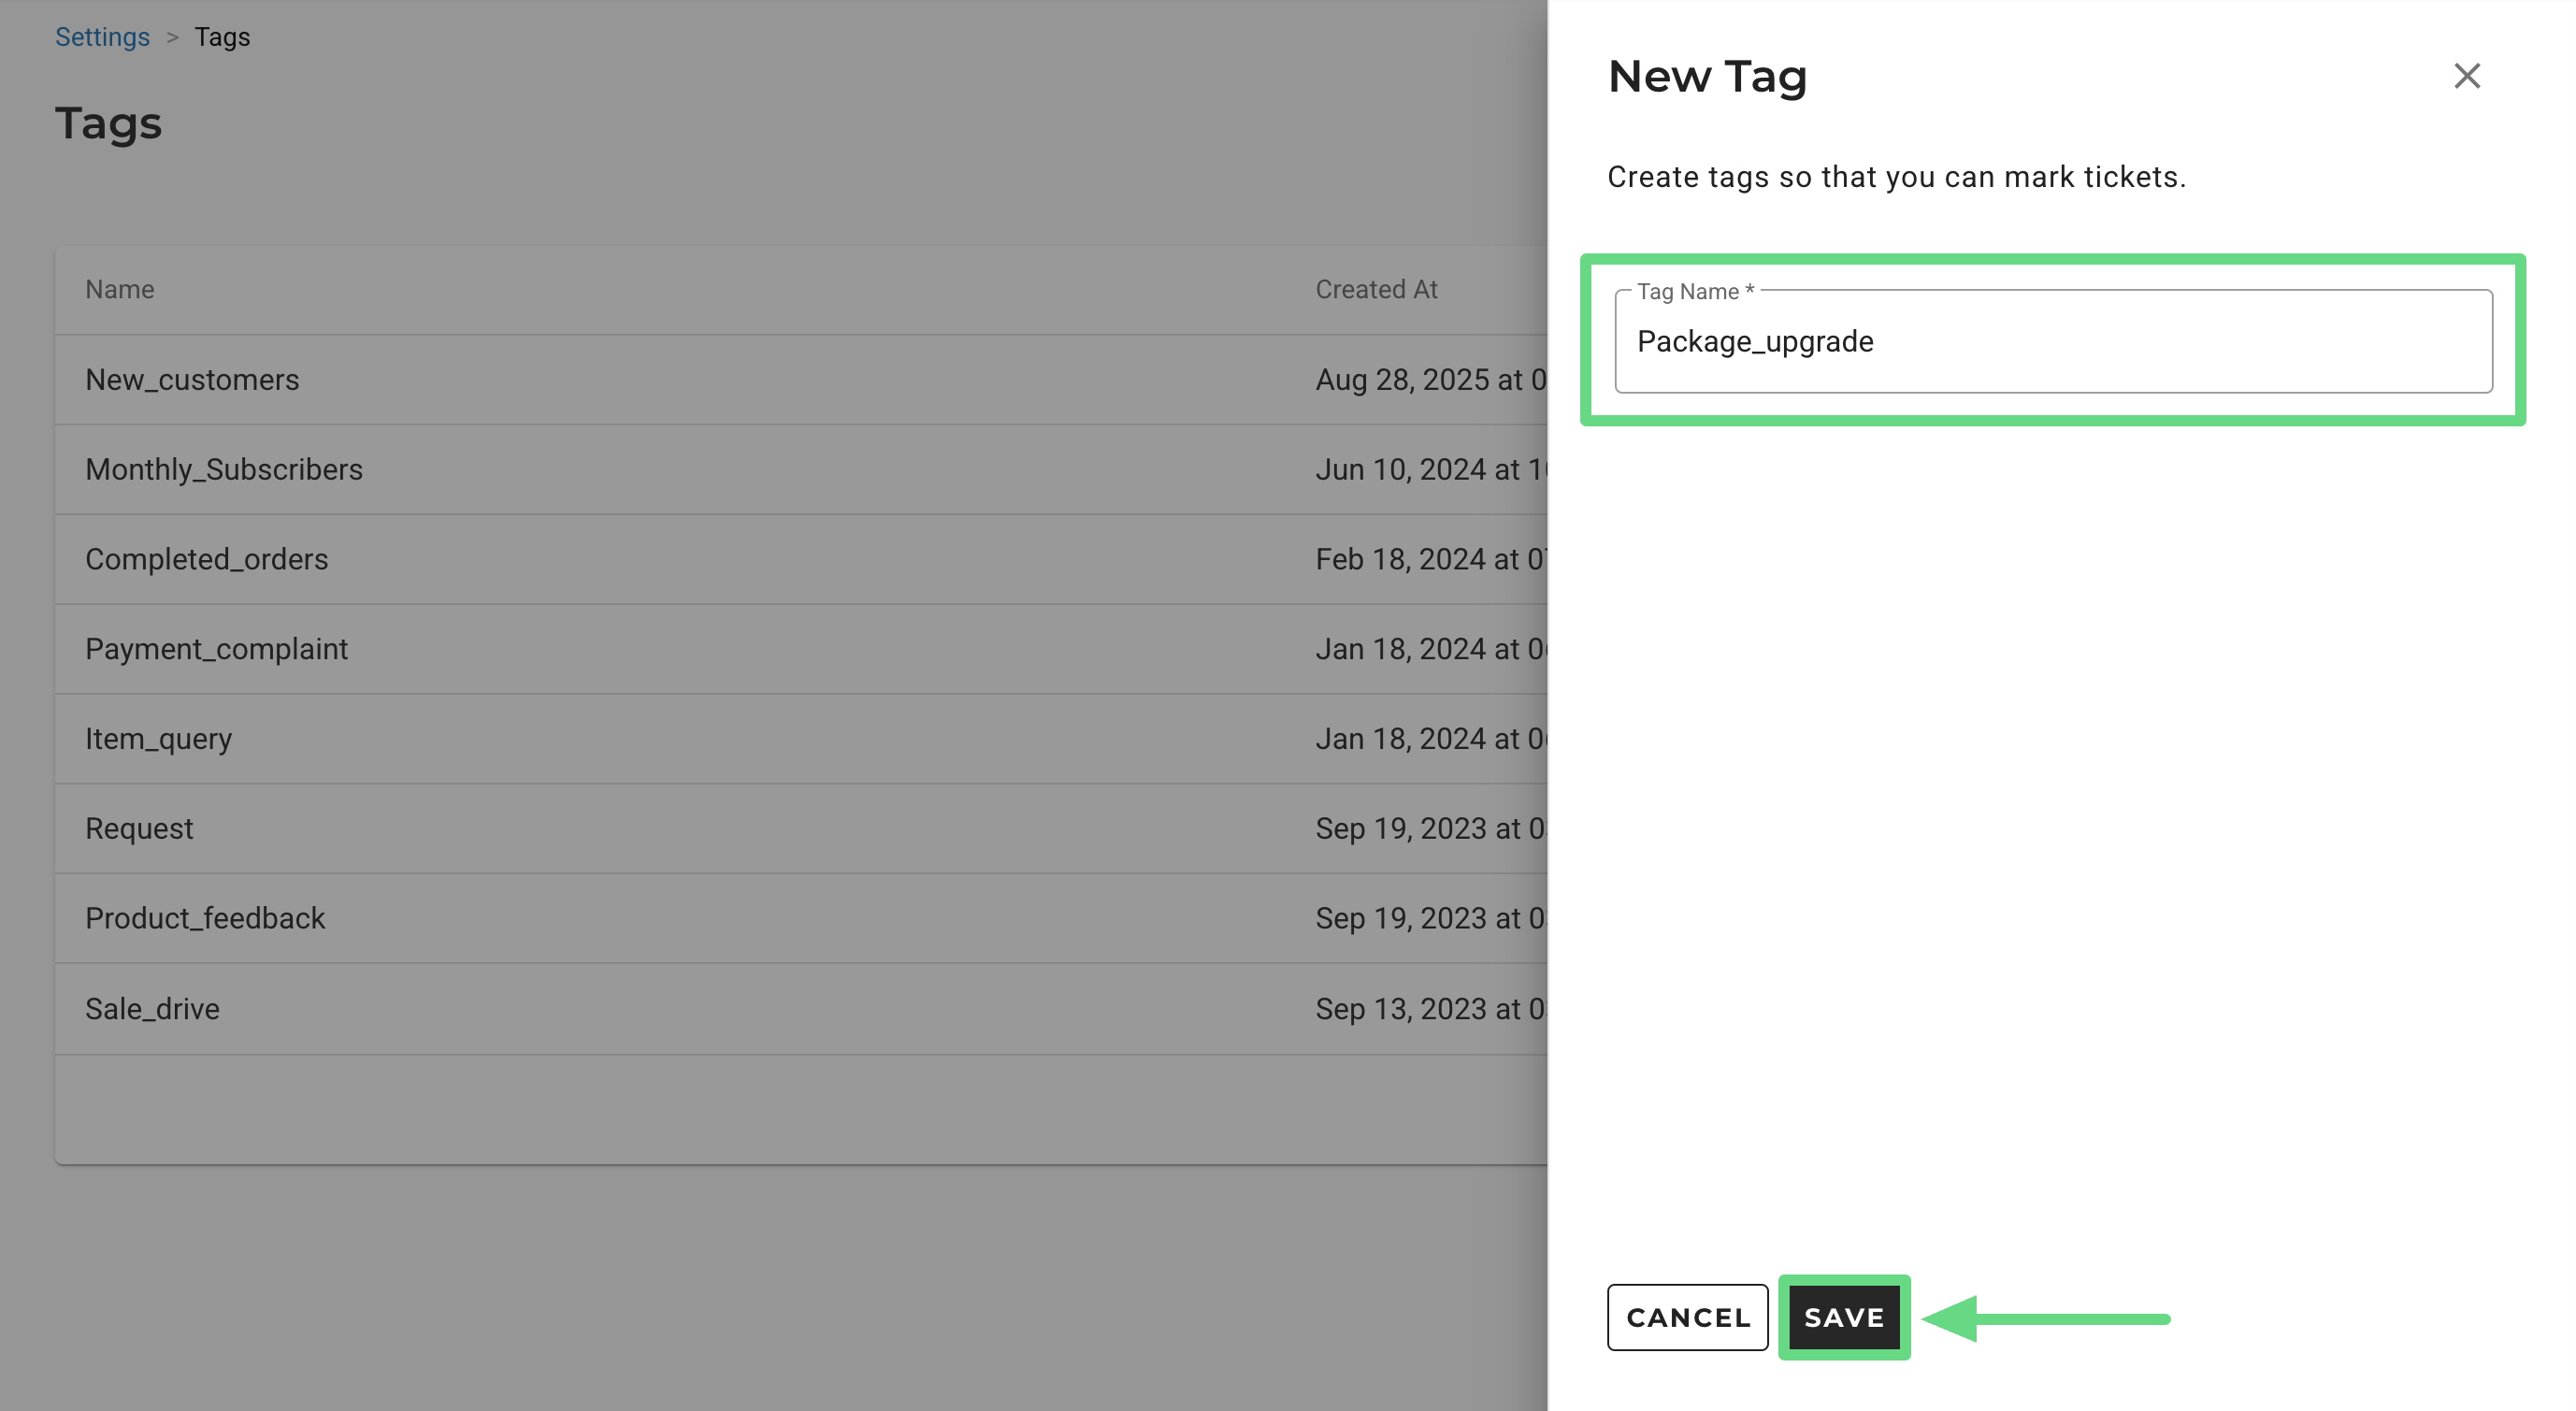Click the New Tag panel heading
2576x1411 pixels.
tap(1706, 76)
